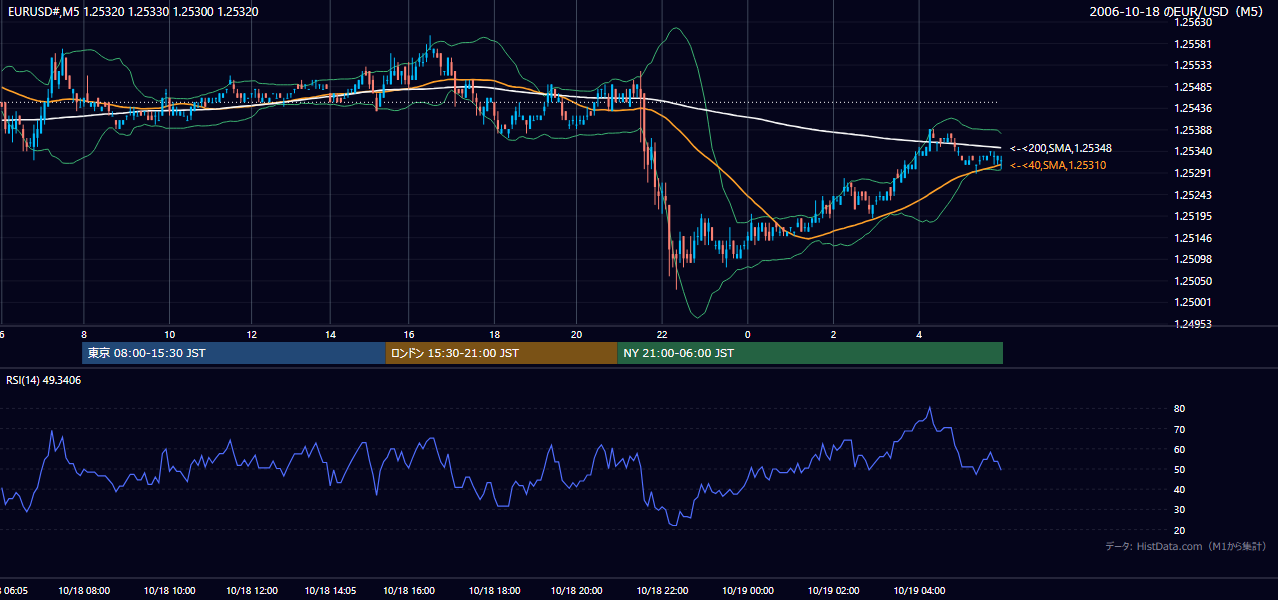Click price axis label 1.25388
The image size is (1278, 600).
tap(1193, 130)
